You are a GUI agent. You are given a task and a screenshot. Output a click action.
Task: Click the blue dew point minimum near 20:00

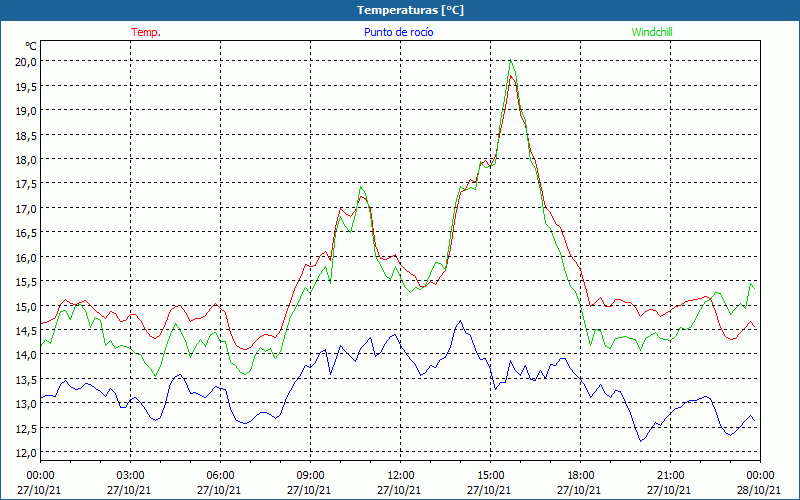click(640, 441)
